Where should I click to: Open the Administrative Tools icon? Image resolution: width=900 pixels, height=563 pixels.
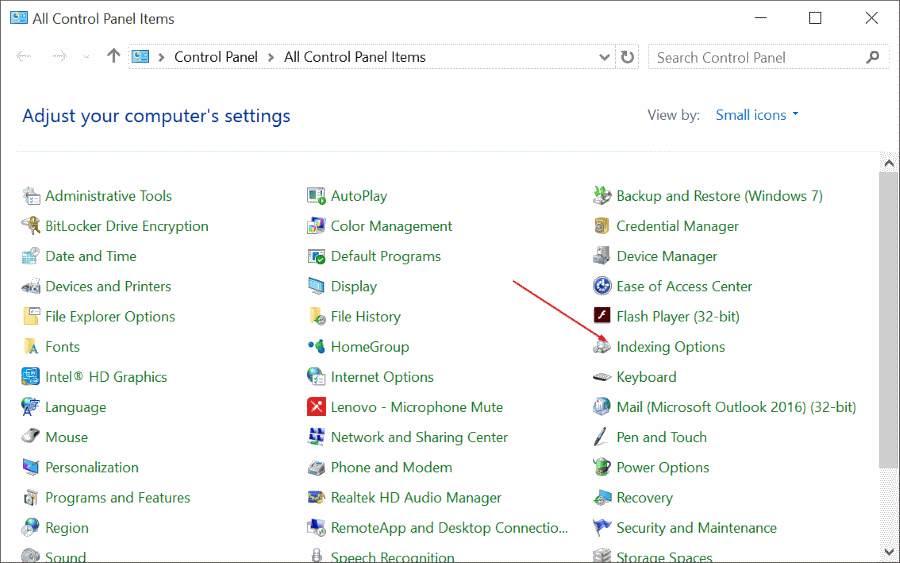tap(31, 196)
